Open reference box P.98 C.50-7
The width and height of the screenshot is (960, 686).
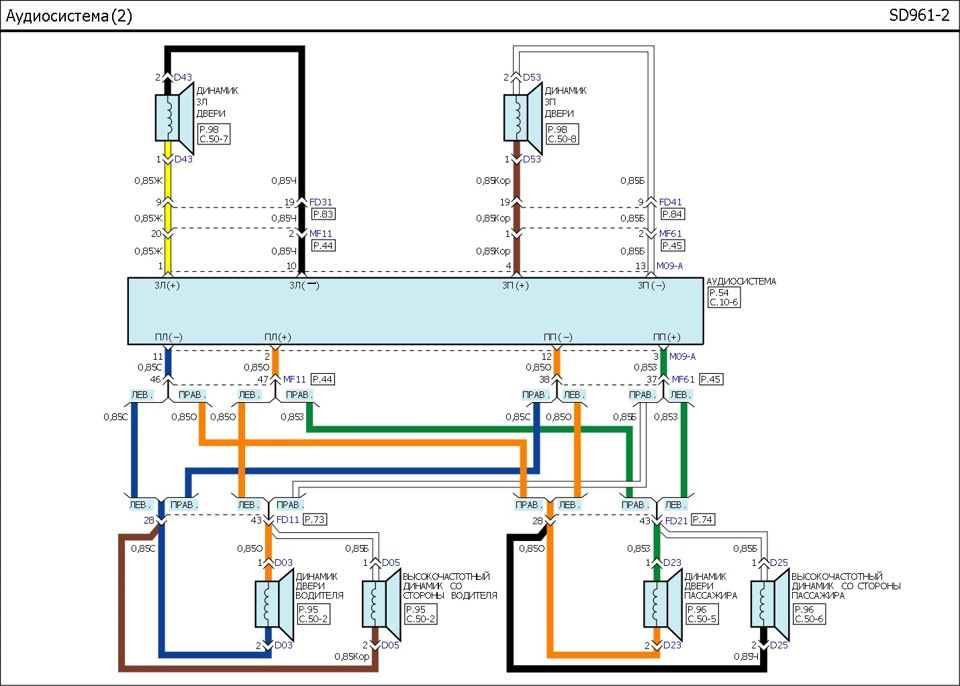click(x=214, y=134)
